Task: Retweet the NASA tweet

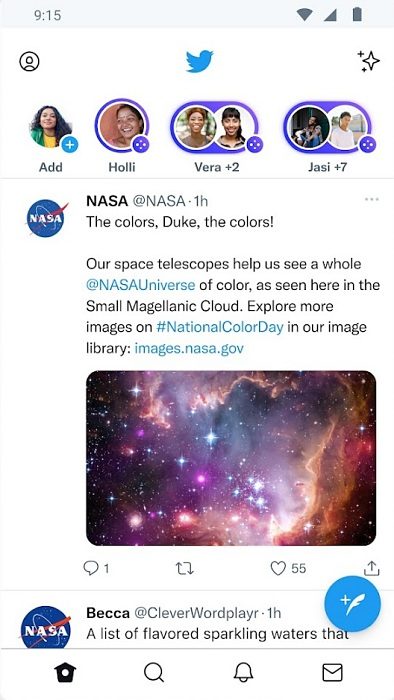Action: [x=184, y=568]
